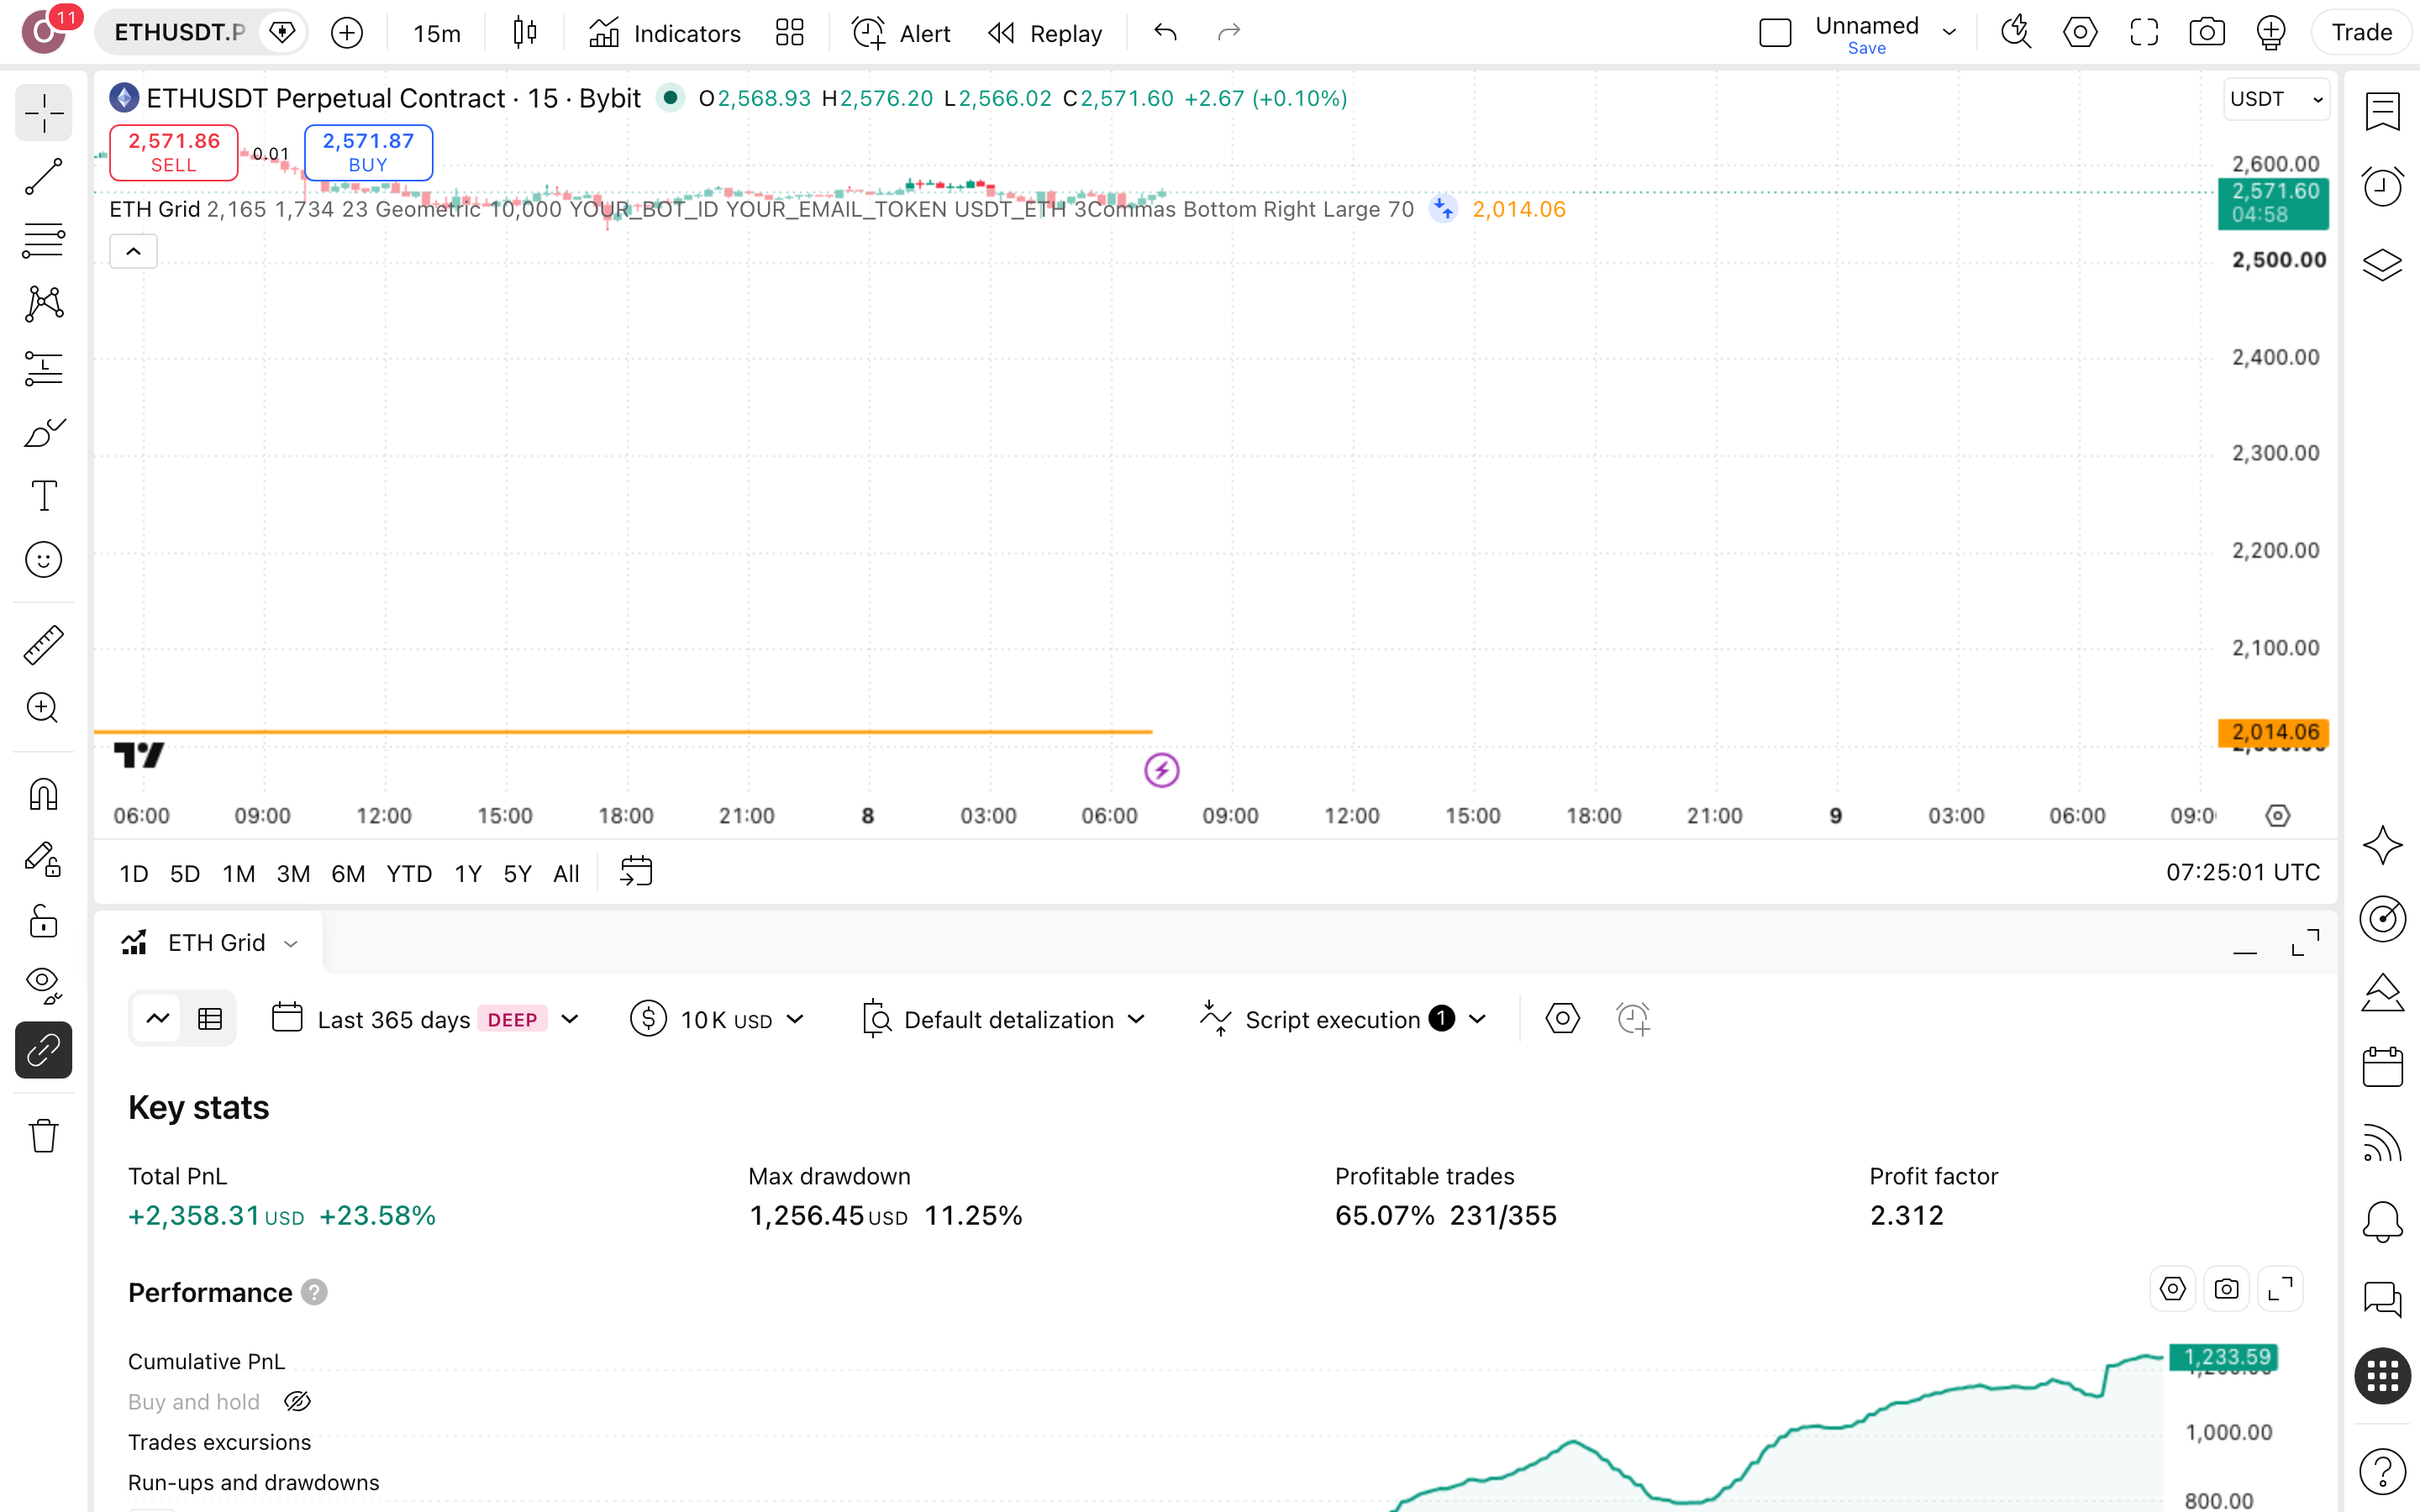Open the alerts clock panel

(2383, 187)
